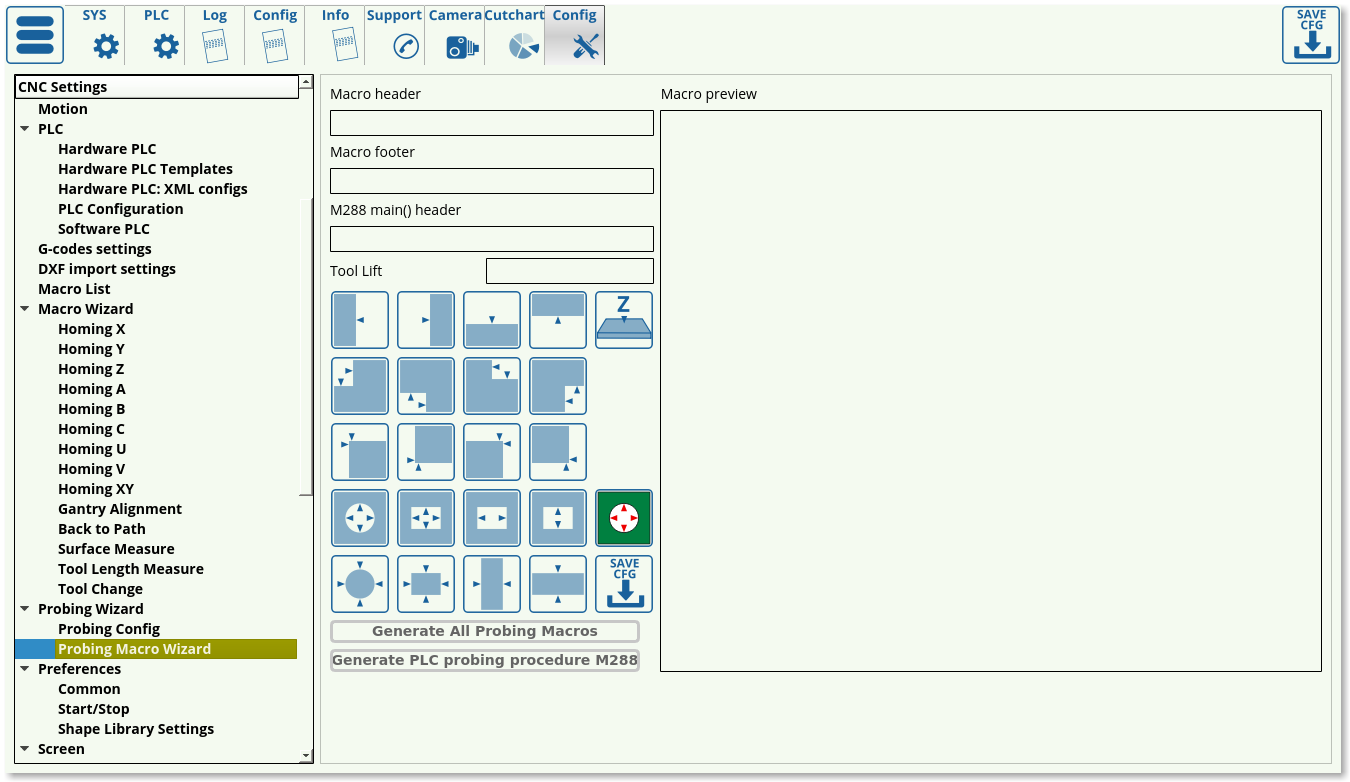
Task: Collapse the Preferences tree node
Action: tap(25, 669)
